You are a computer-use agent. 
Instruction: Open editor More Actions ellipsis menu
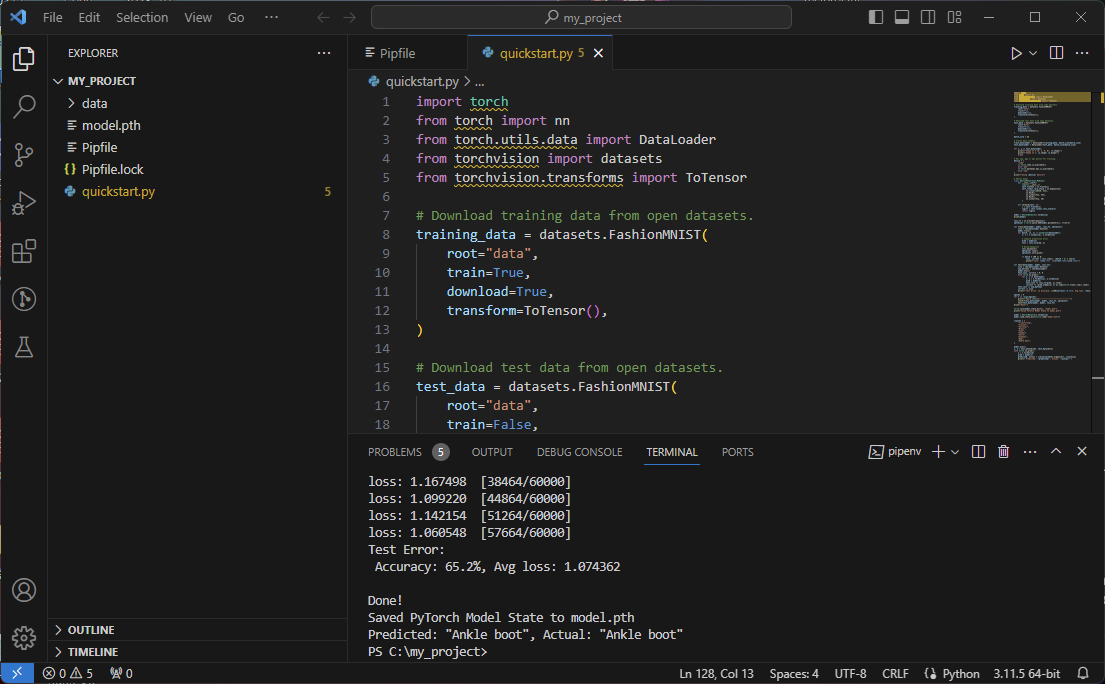point(1082,54)
